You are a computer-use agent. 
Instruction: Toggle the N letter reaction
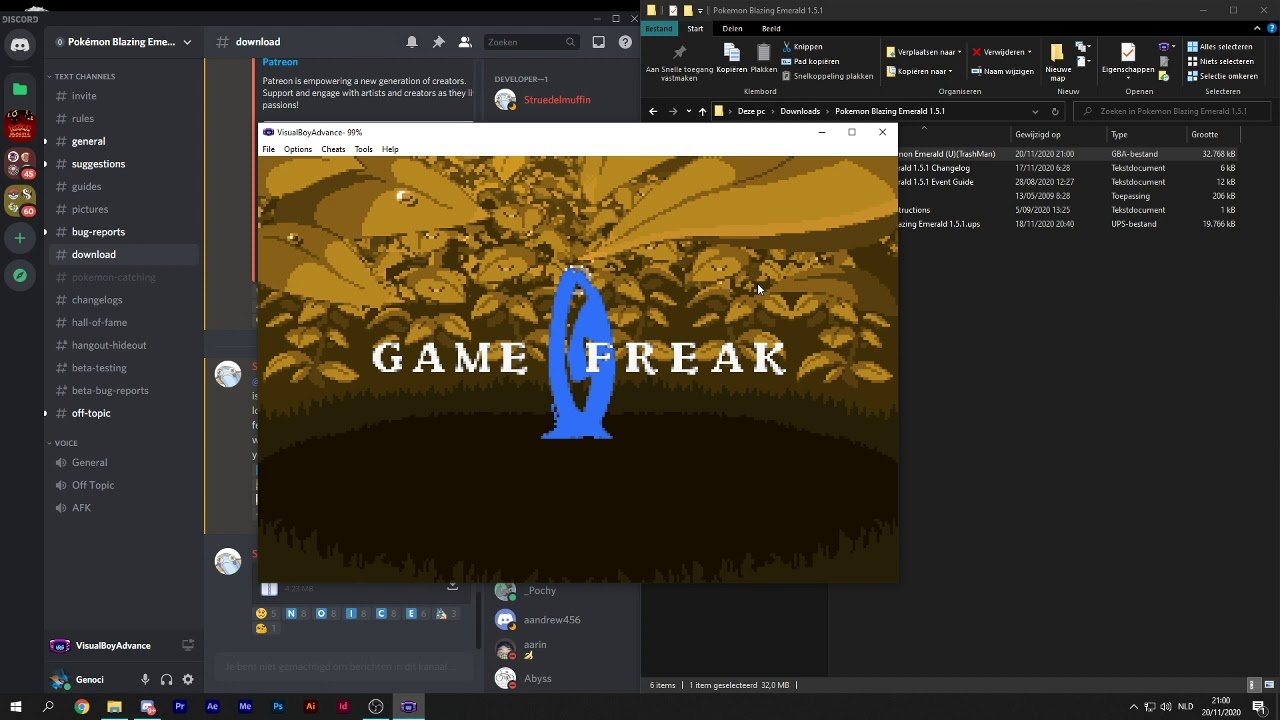tap(297, 613)
